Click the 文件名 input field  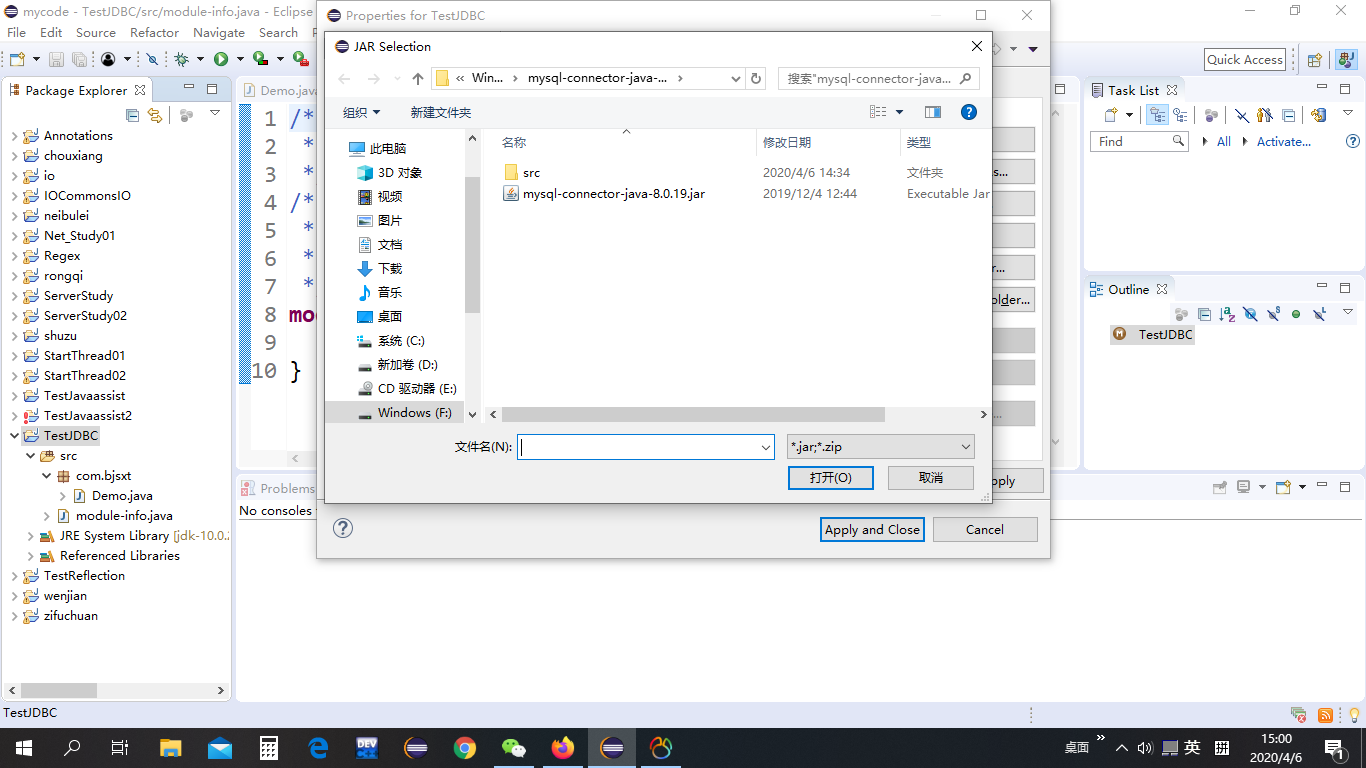pyautogui.click(x=645, y=447)
